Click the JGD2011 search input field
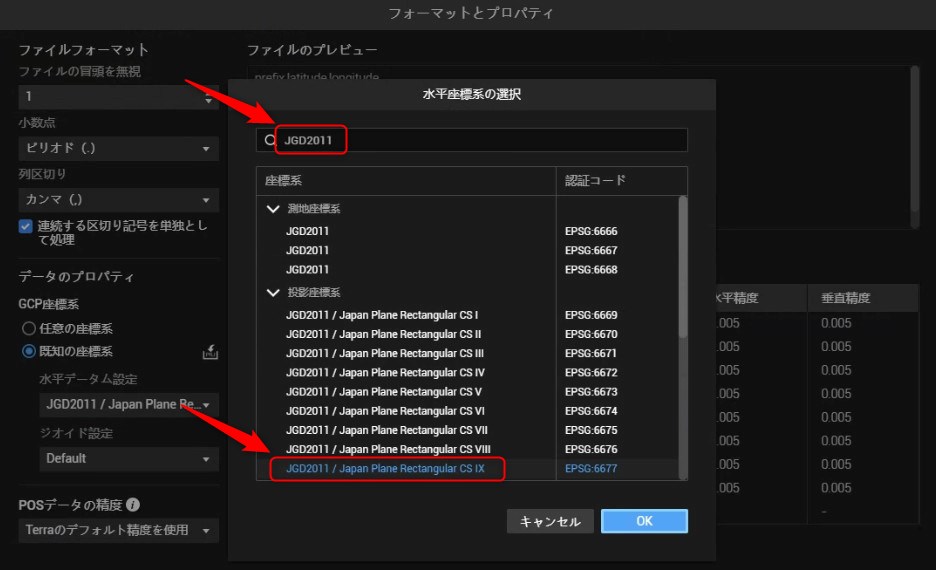Screen dimensions: 936x570 pos(480,141)
